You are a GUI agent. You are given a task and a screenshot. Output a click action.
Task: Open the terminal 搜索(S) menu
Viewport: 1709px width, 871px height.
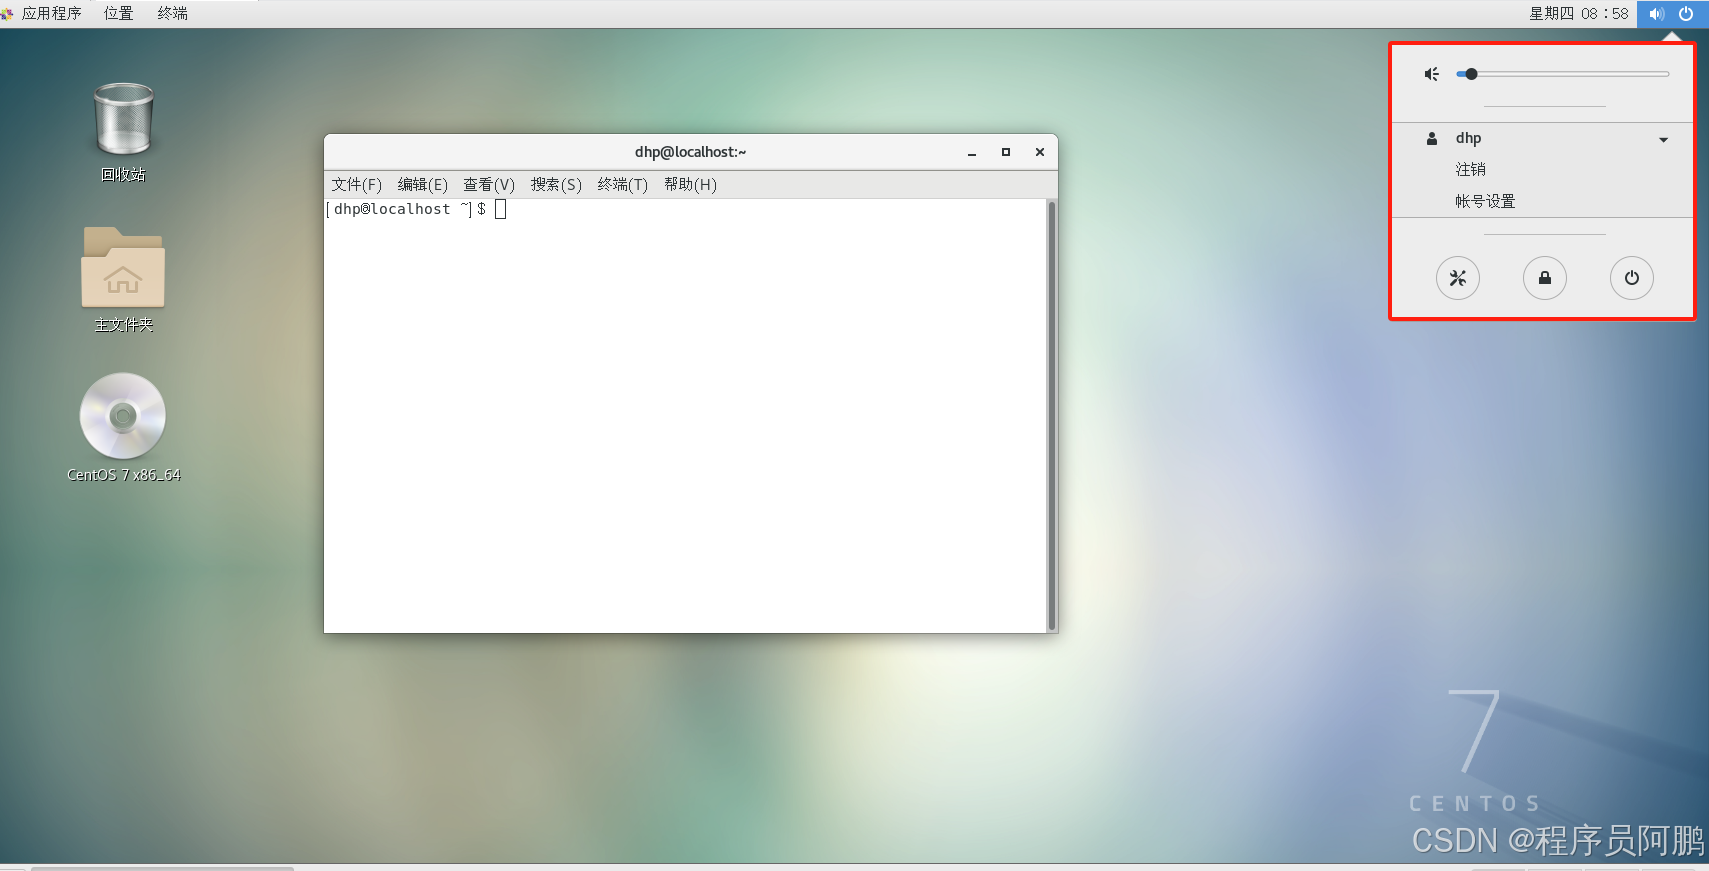556,185
